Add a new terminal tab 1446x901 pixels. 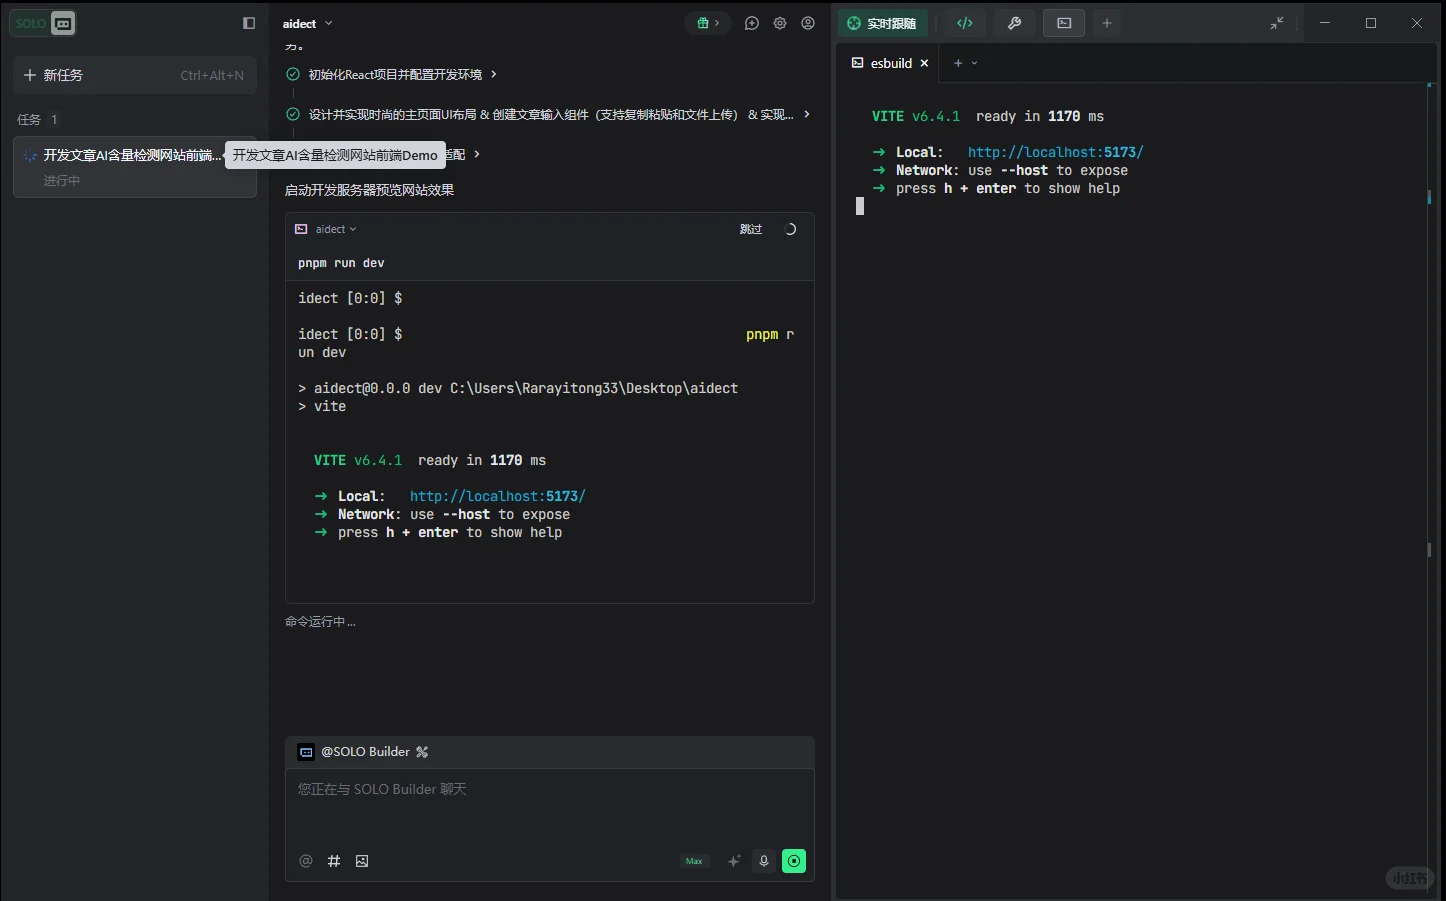click(958, 63)
